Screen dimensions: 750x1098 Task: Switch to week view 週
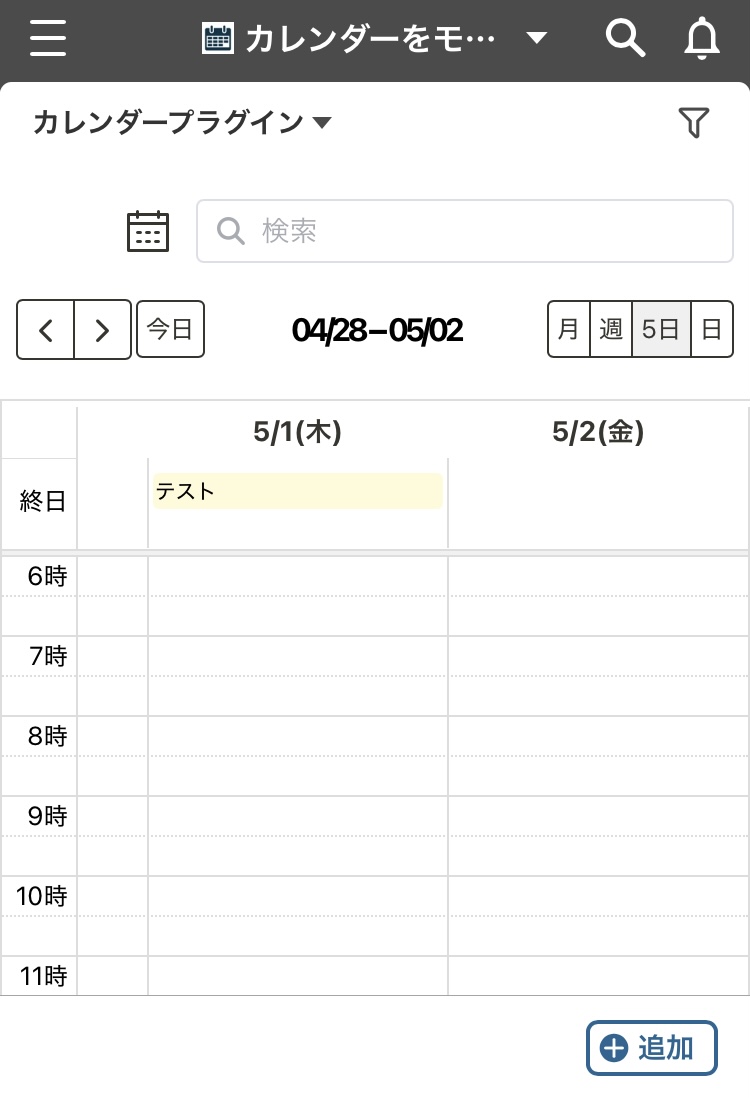[x=611, y=329]
